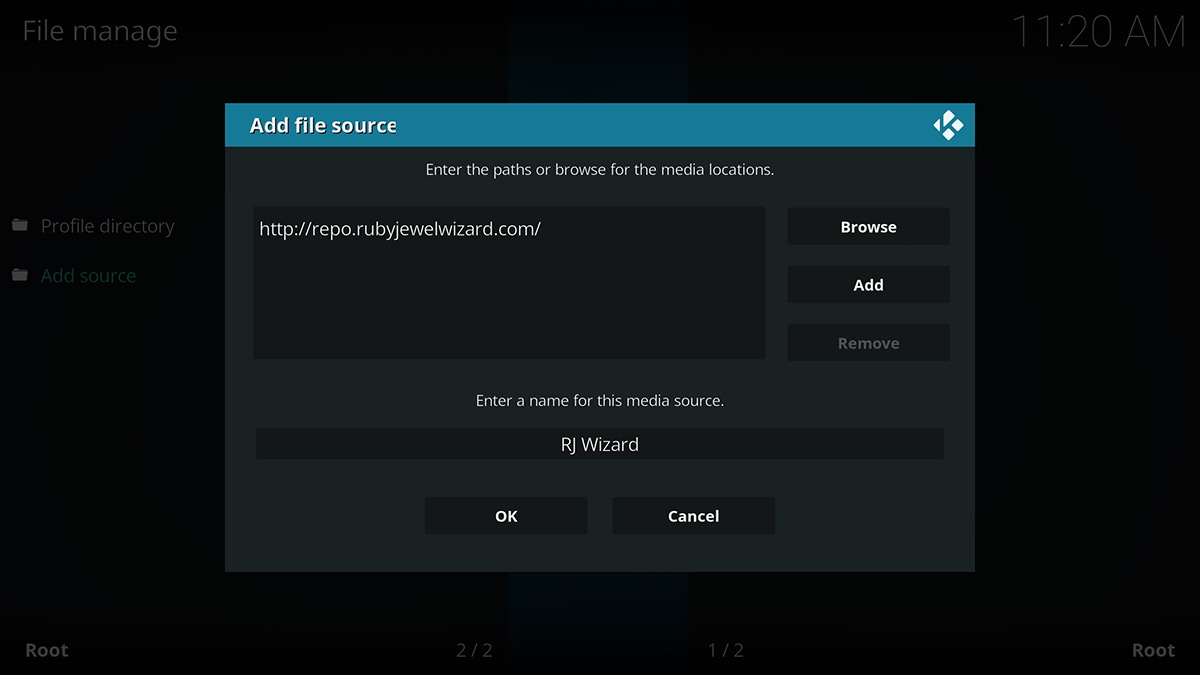Click 'Enter a name for this media source' label

tap(600, 400)
